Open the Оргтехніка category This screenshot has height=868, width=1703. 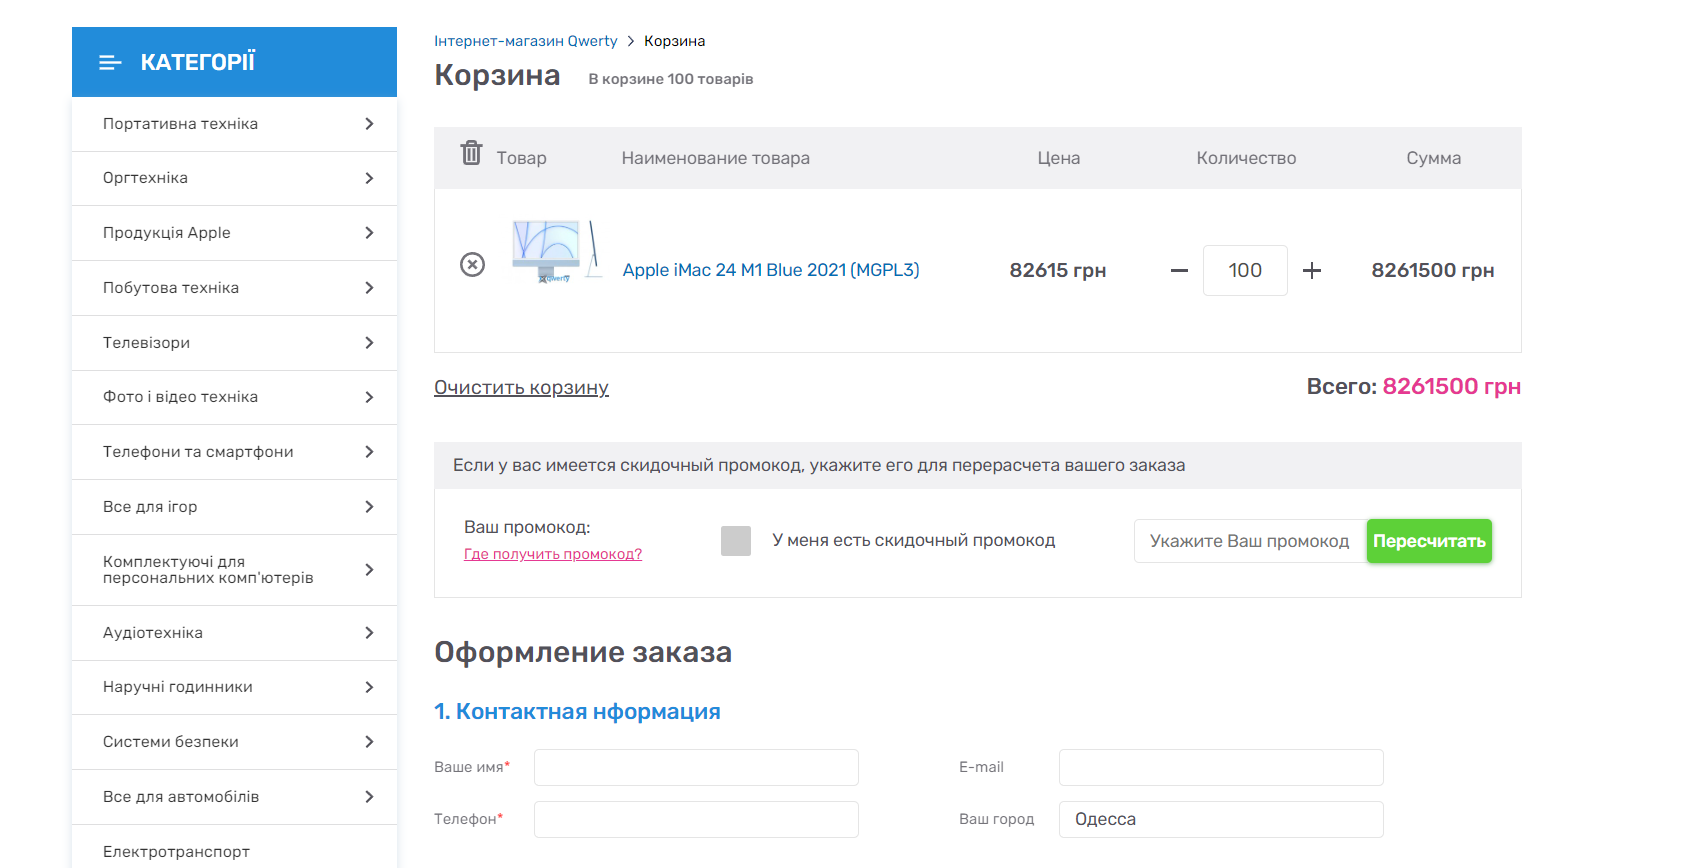pos(145,178)
